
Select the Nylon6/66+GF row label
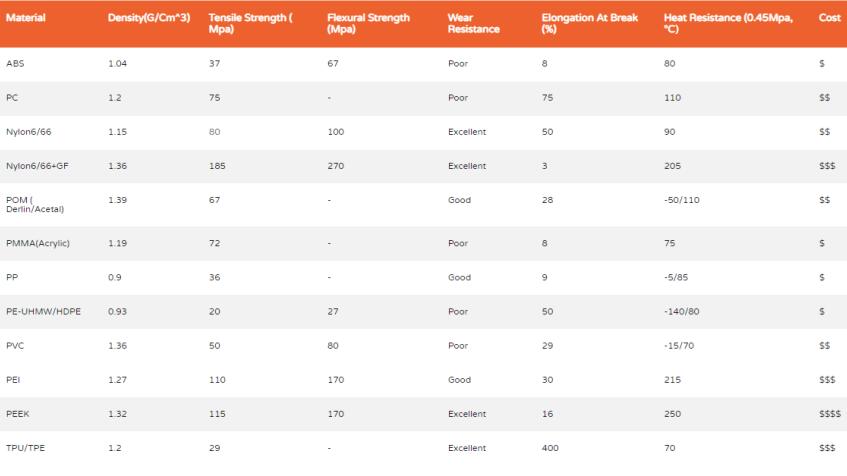point(37,166)
